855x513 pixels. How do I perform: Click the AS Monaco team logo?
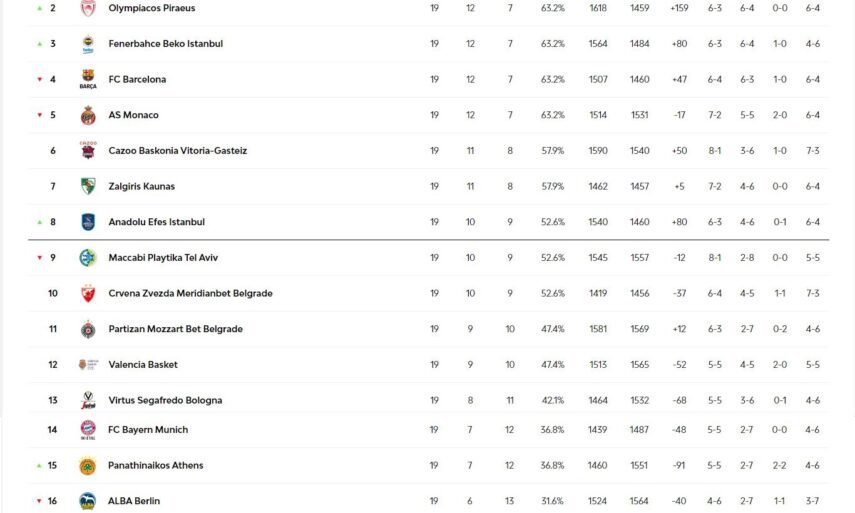[88, 115]
